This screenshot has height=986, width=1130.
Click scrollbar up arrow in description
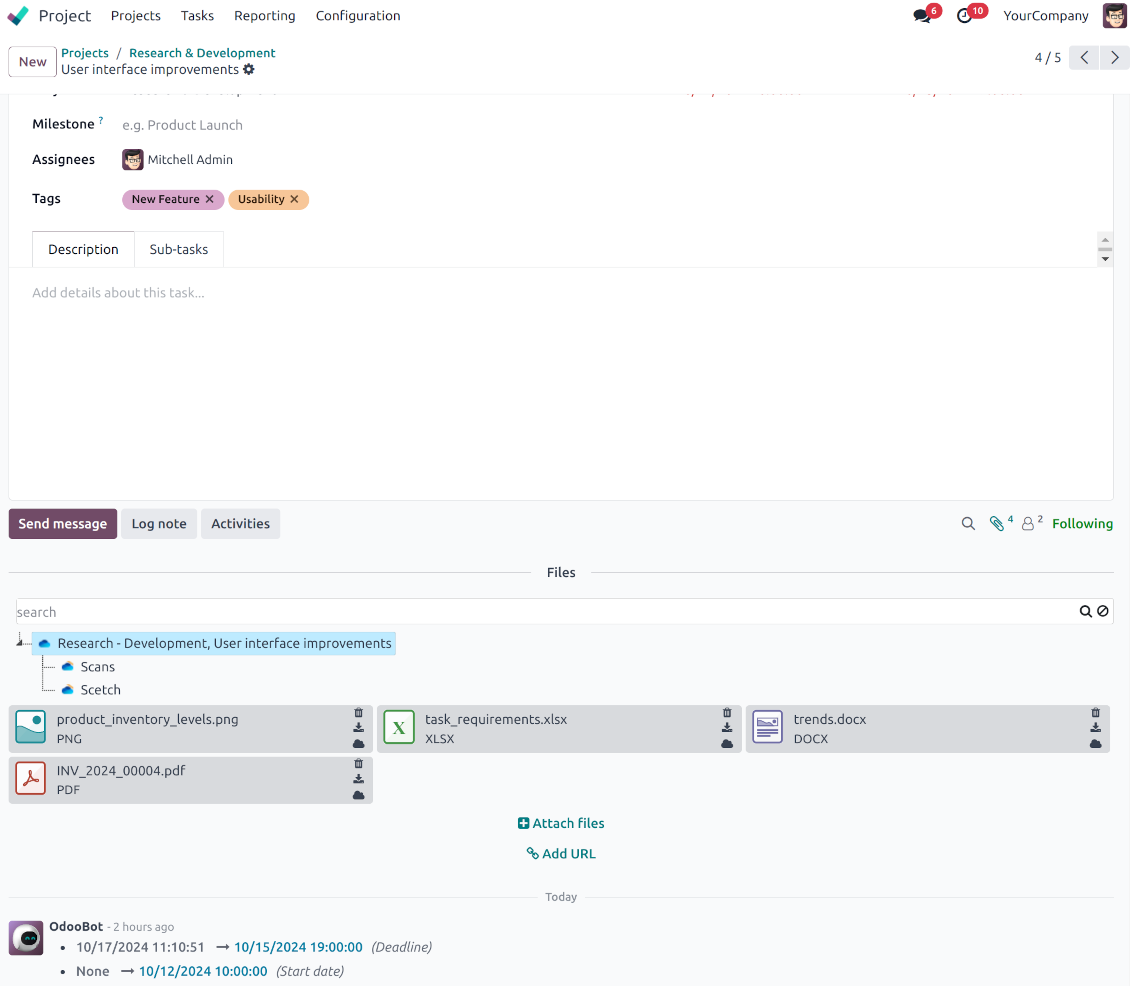tap(1105, 240)
